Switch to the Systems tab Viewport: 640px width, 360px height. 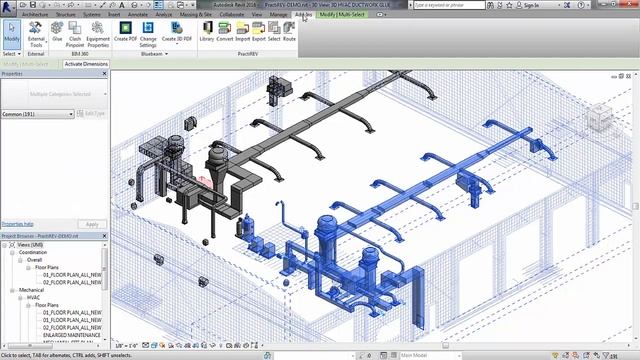pyautogui.click(x=92, y=14)
